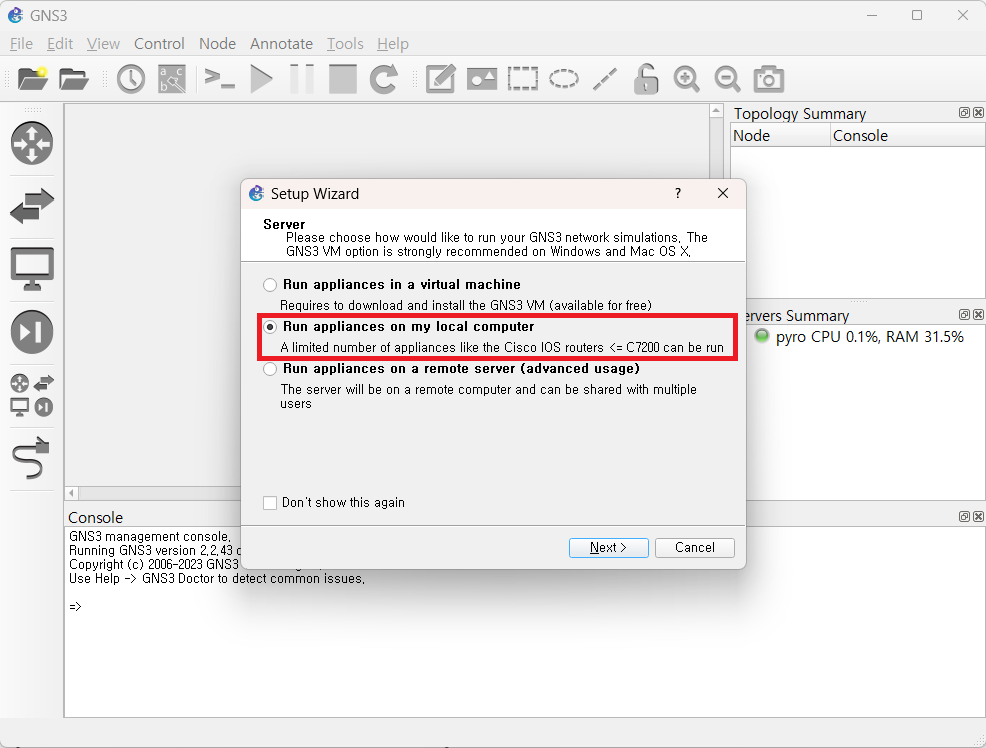Open the Help menu
This screenshot has height=748, width=986.
click(392, 43)
